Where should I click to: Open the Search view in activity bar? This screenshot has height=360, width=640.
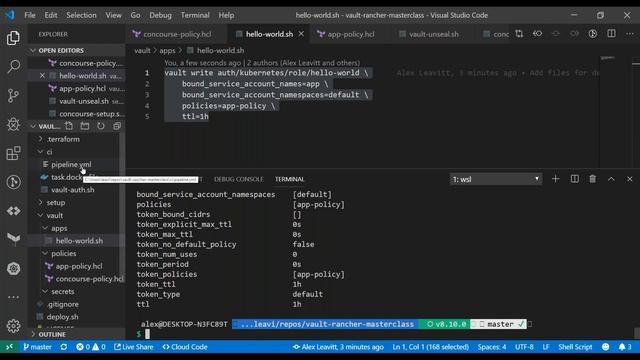(13, 67)
